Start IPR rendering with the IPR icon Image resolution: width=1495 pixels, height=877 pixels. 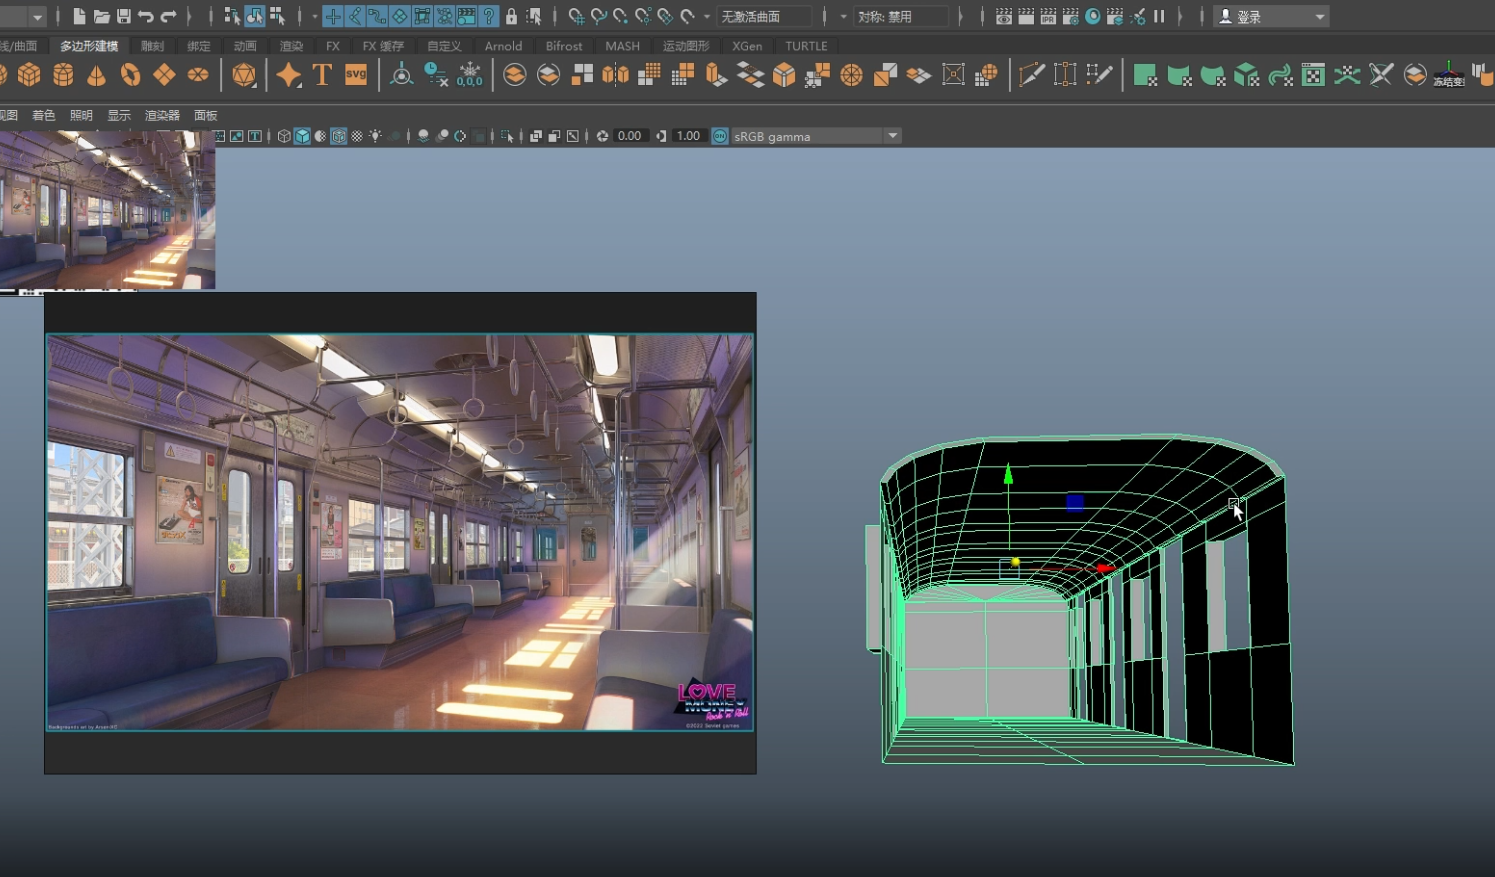point(1048,16)
